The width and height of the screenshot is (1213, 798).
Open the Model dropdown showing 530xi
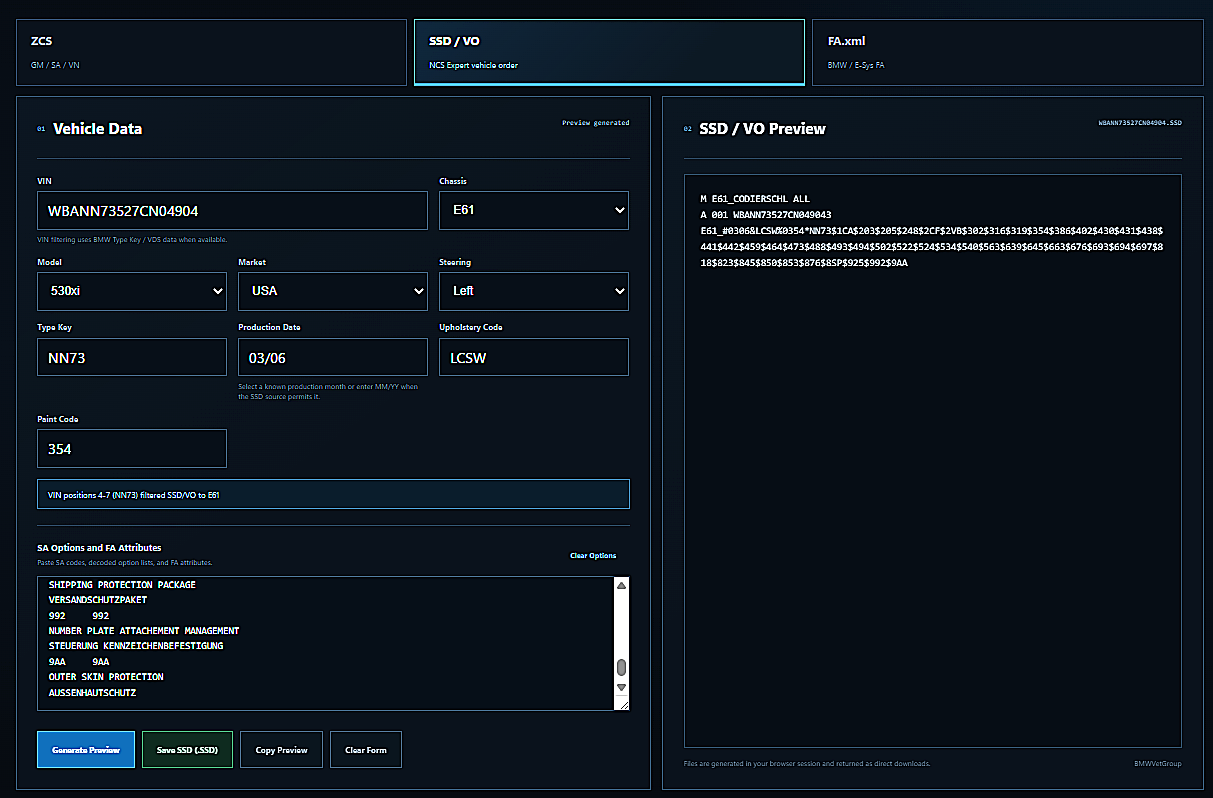[x=132, y=291]
